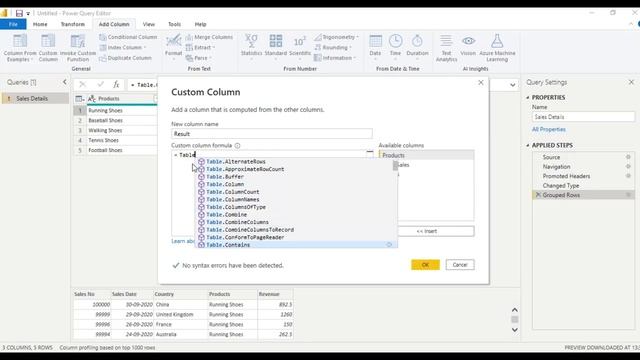Click formula bar confirm checkmark
640x360 pixels.
coord(100,84)
